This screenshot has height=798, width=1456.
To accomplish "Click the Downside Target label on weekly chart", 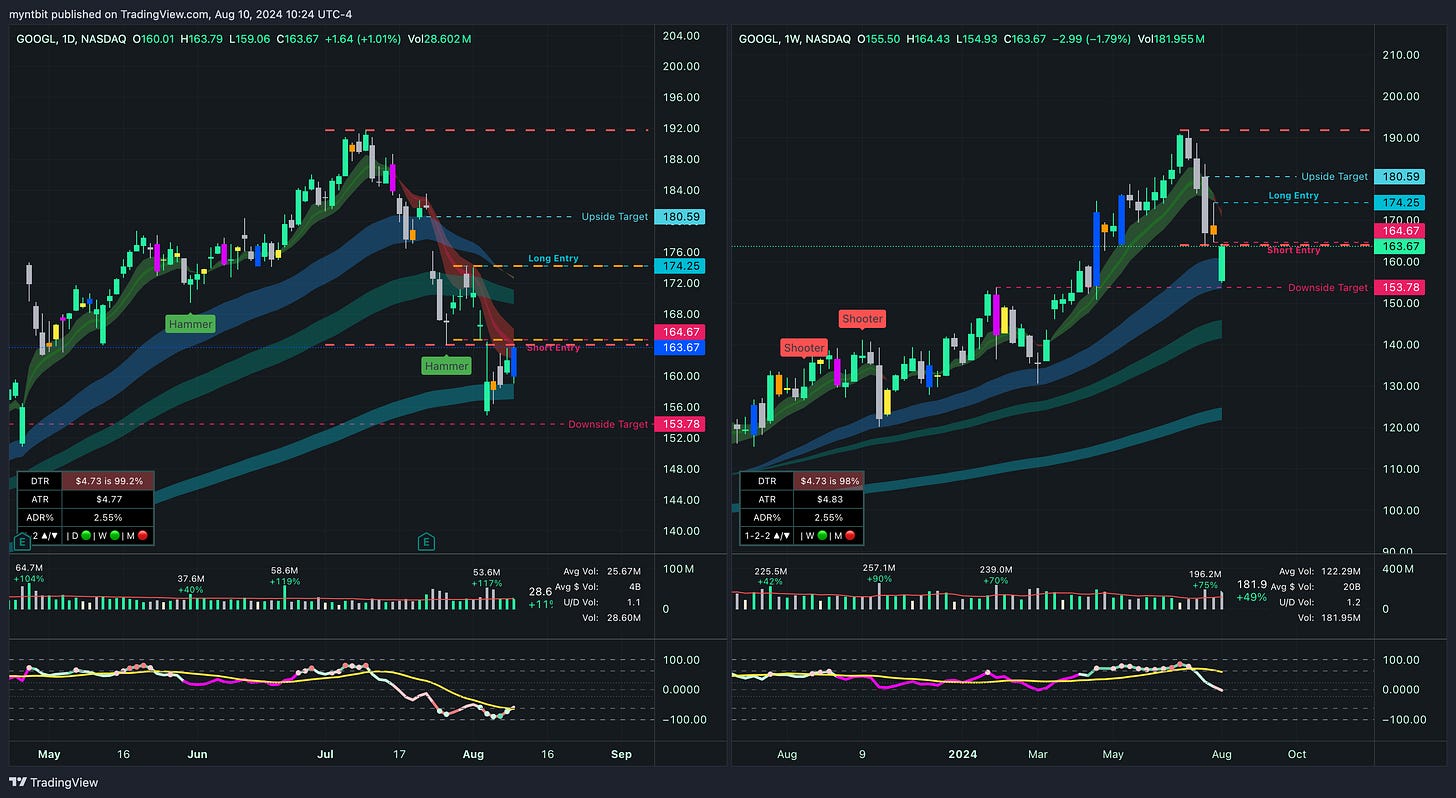I will 1328,288.
